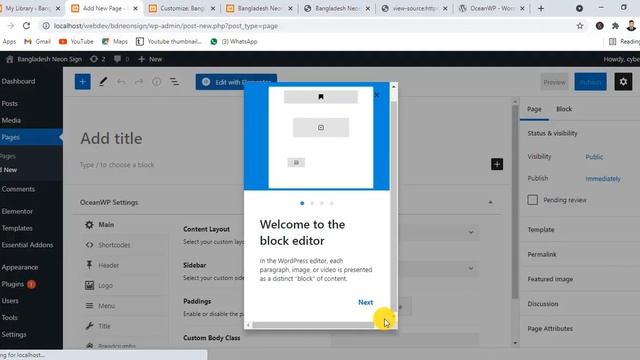Open the document Details info icon
Viewport: 640px width, 360px height.
click(157, 82)
